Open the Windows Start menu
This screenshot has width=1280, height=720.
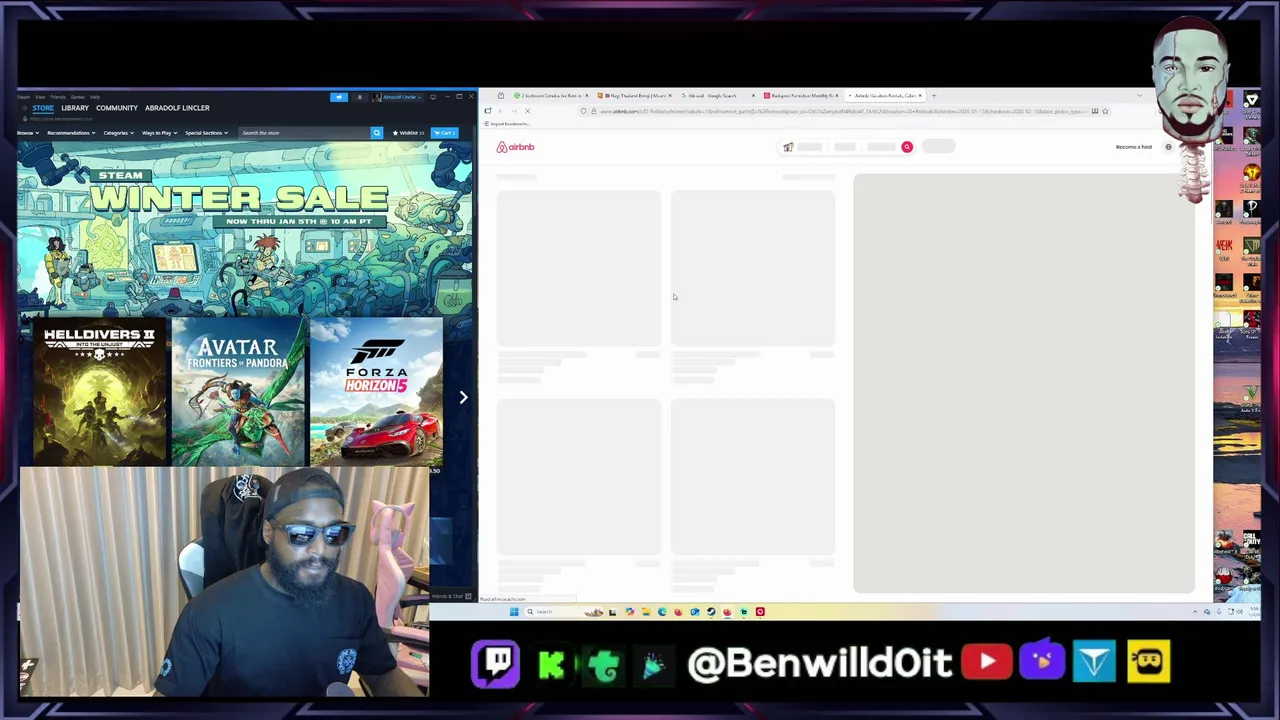pos(514,612)
